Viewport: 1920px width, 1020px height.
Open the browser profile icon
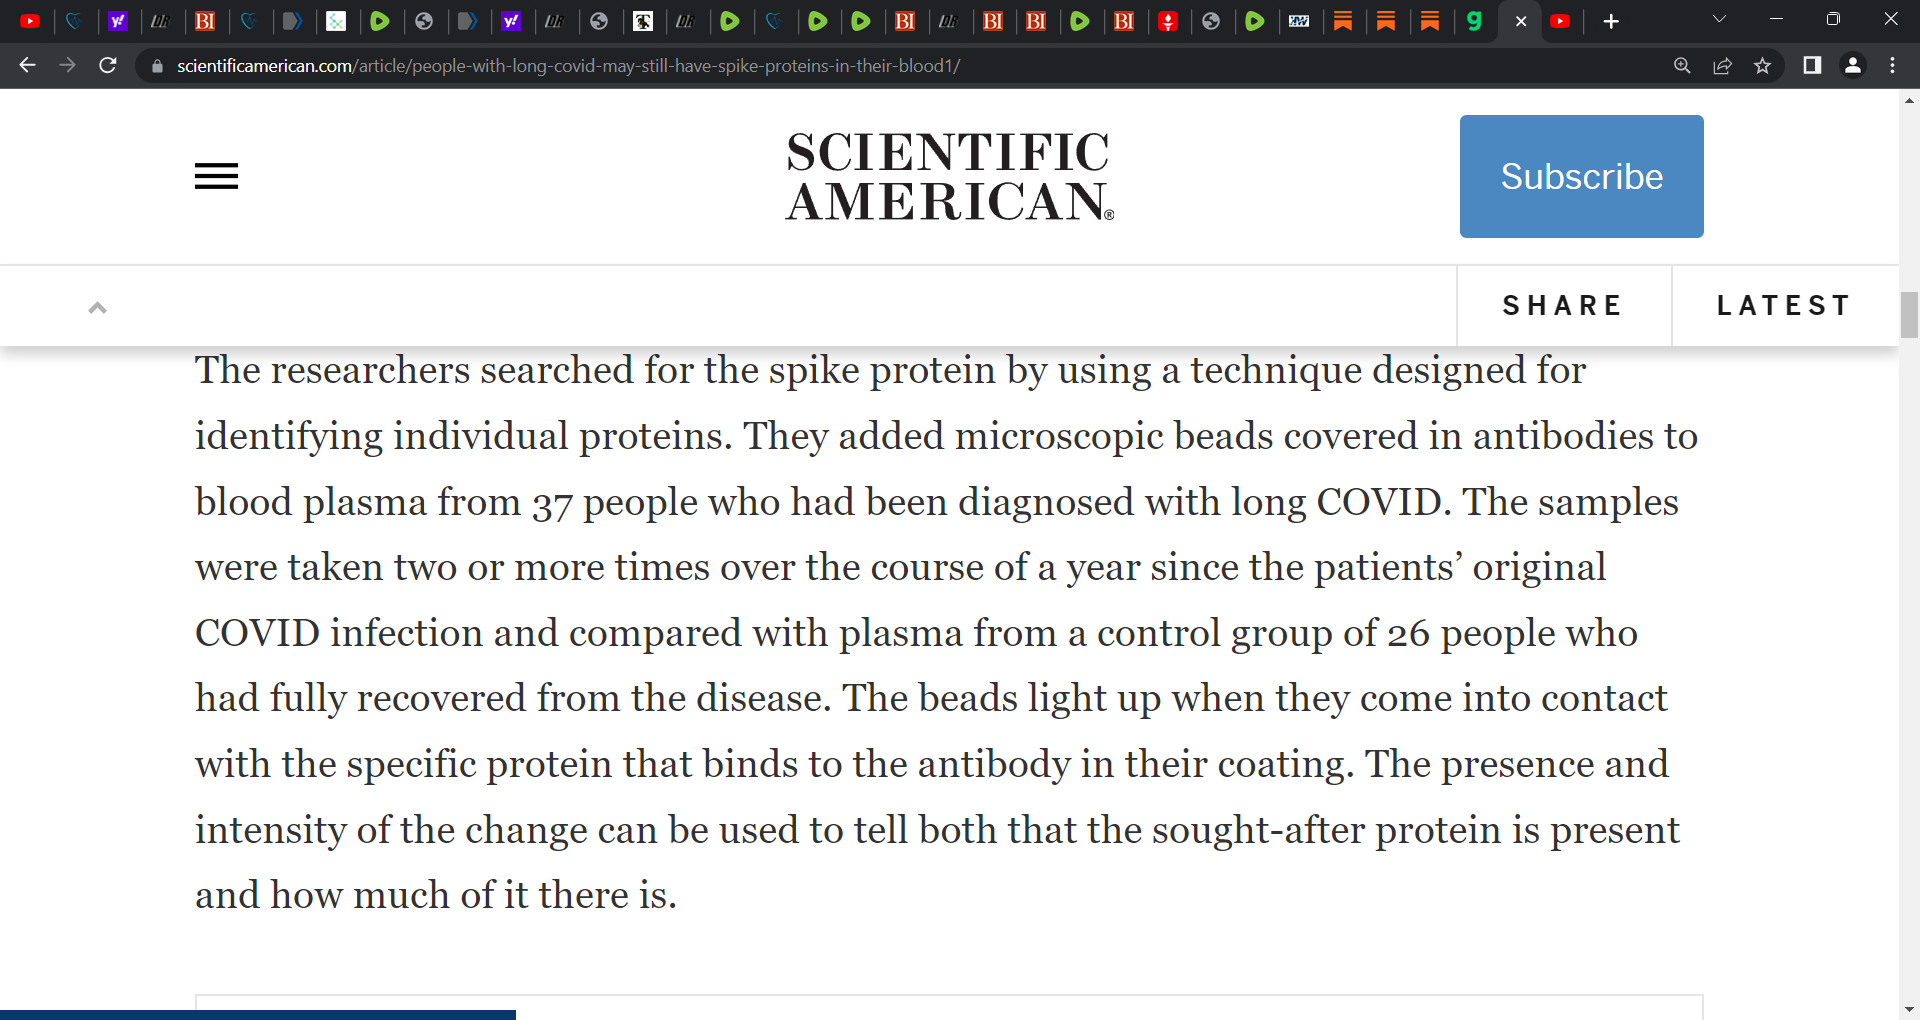(x=1852, y=65)
